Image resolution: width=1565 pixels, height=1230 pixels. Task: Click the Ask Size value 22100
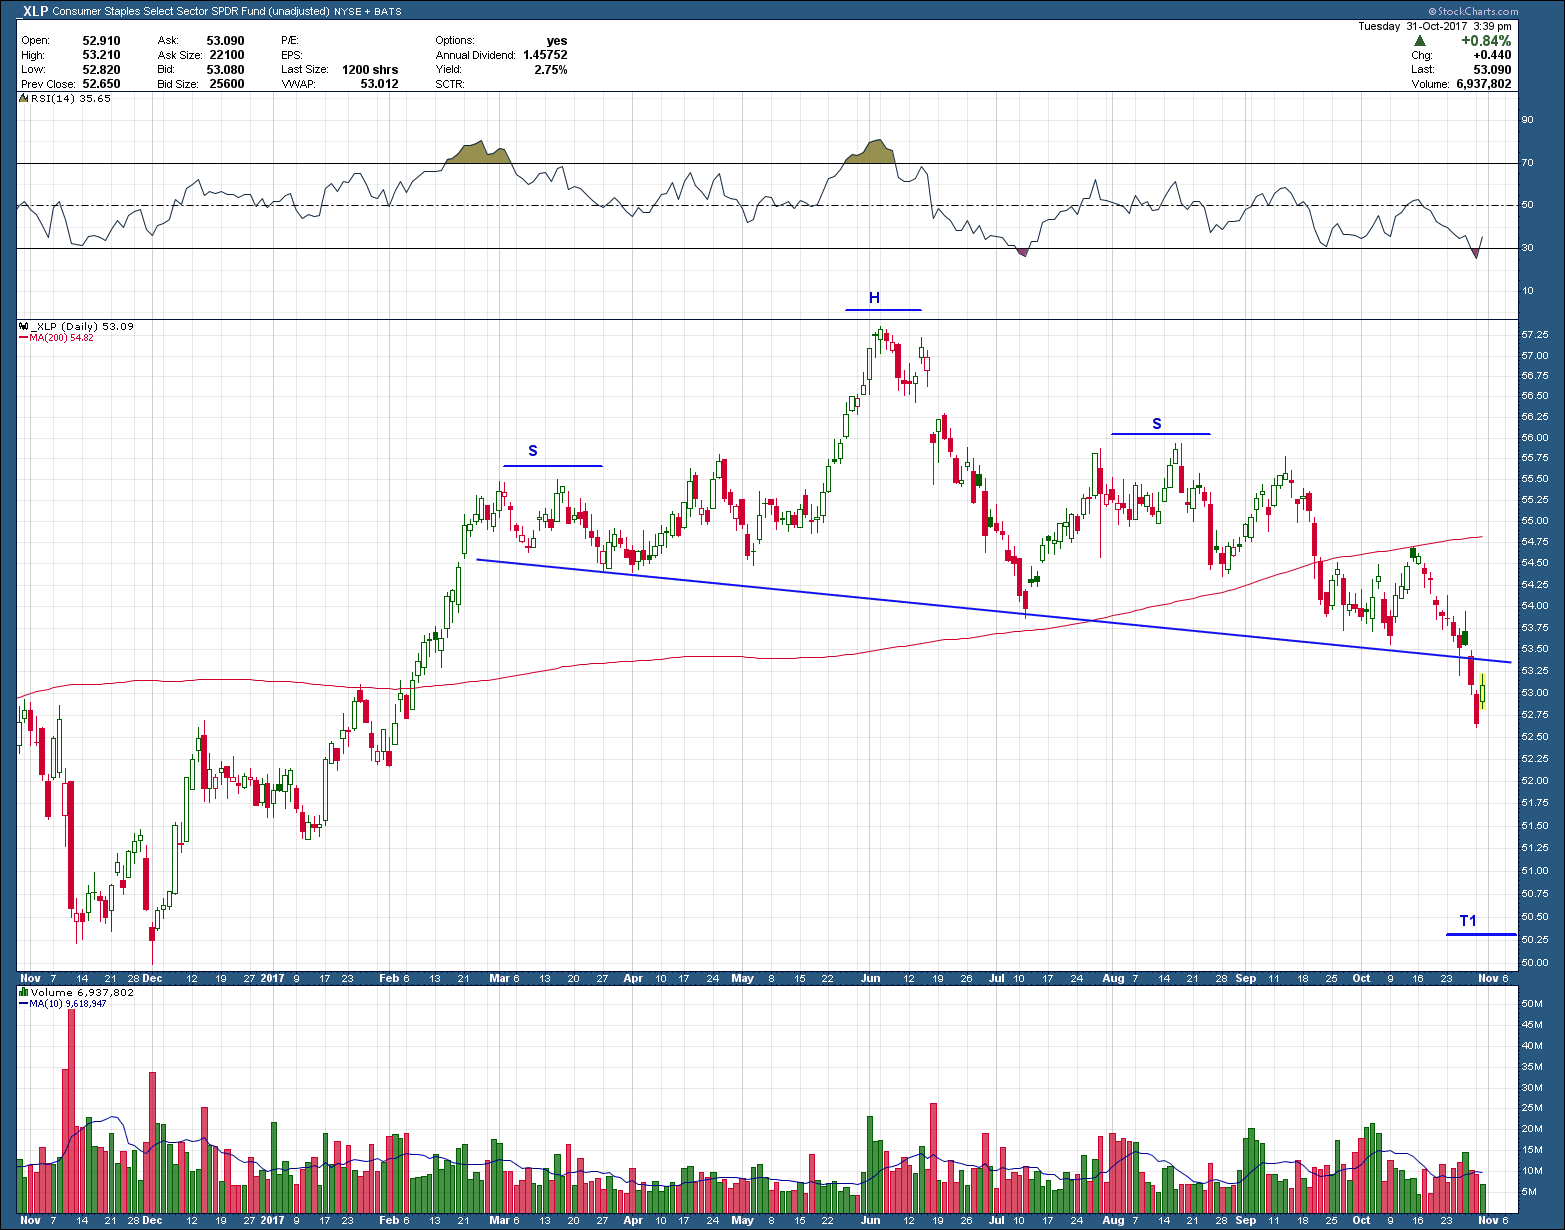coord(226,55)
